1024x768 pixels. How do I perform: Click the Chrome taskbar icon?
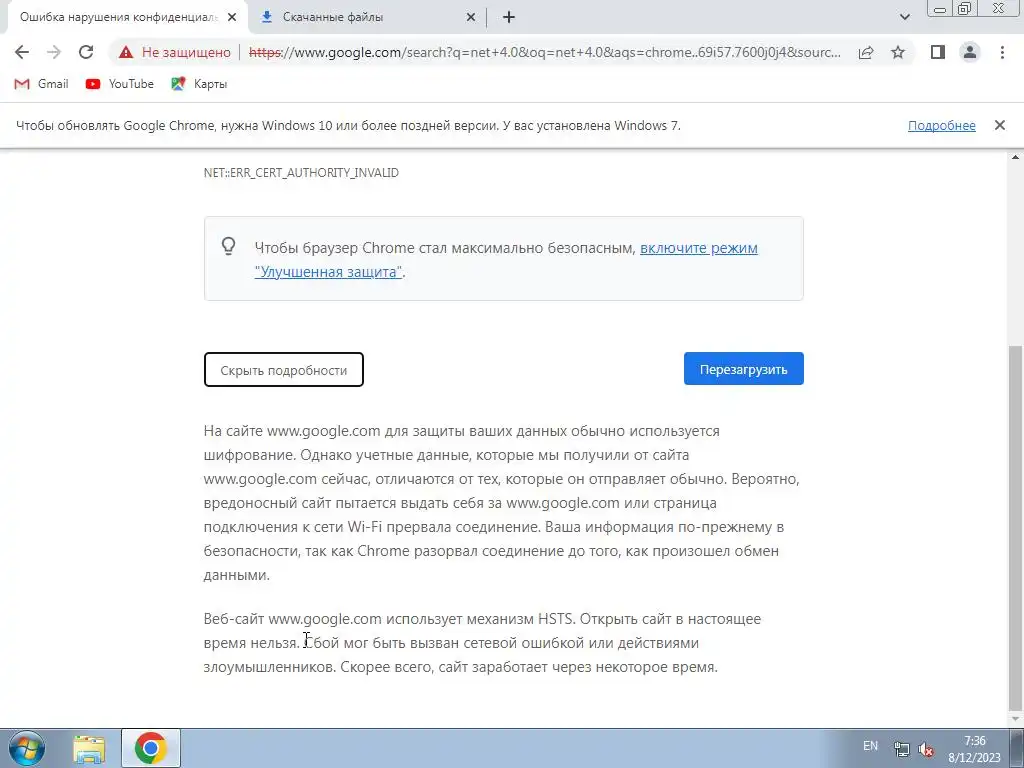150,748
